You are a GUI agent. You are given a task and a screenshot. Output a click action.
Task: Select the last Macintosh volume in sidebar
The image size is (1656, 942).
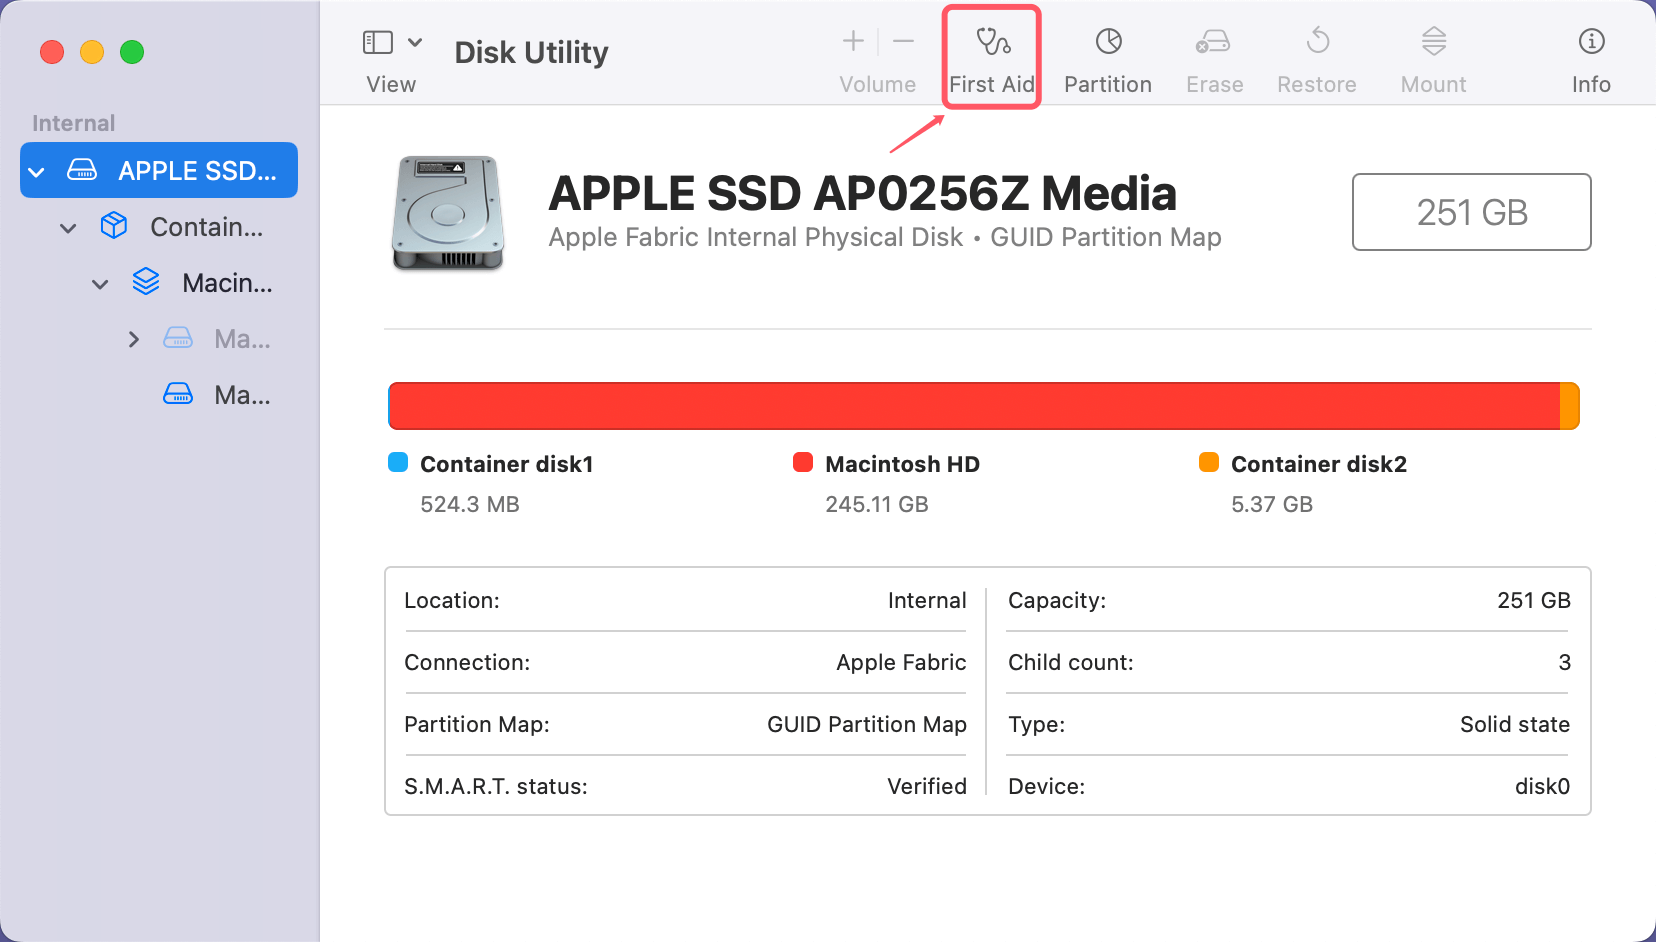(x=240, y=394)
